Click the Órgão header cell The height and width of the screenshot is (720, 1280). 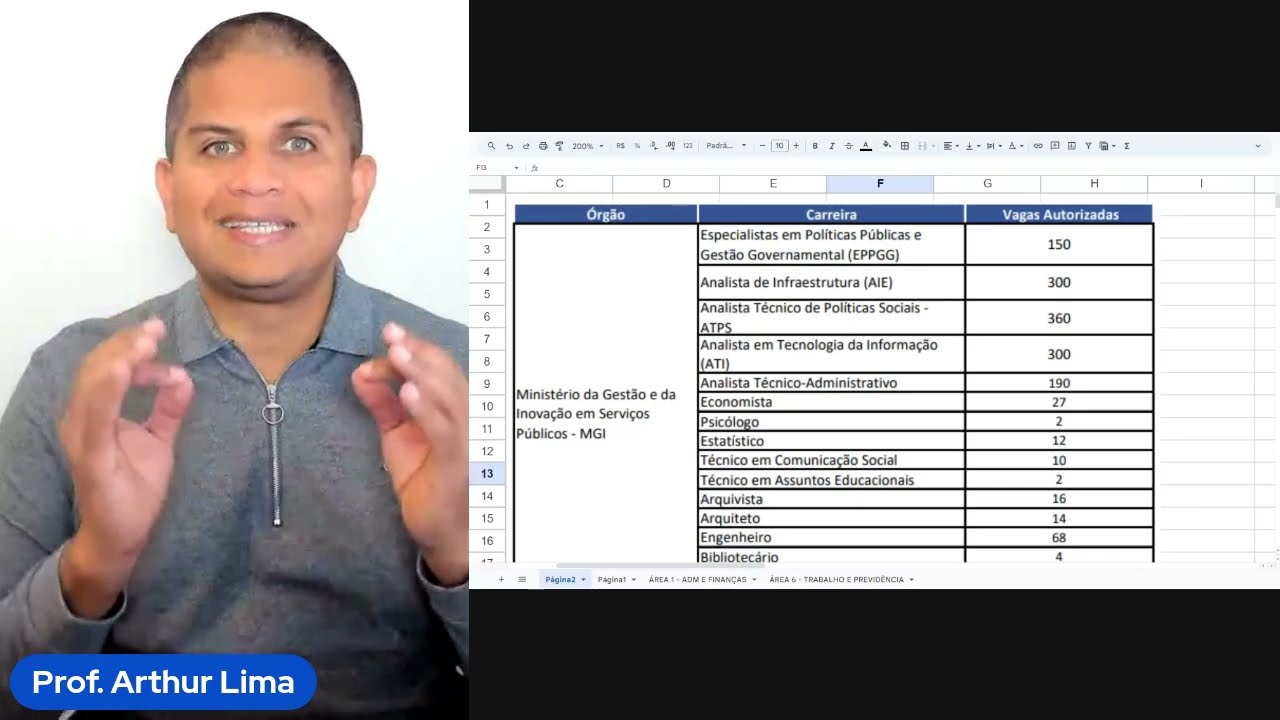(606, 214)
